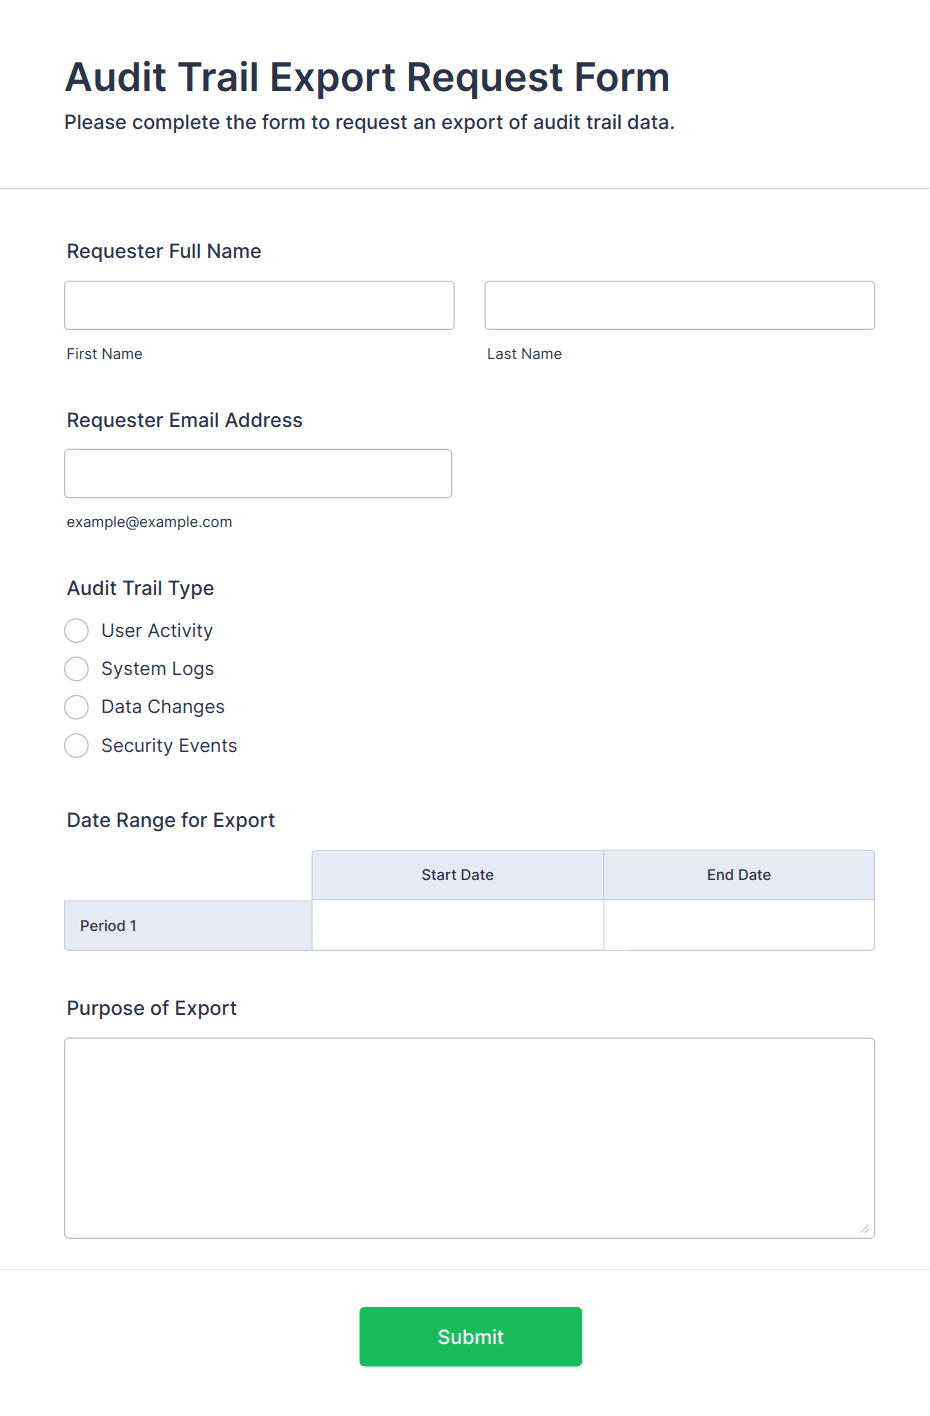
Task: Click the Requester Email Address field
Action: 258,473
